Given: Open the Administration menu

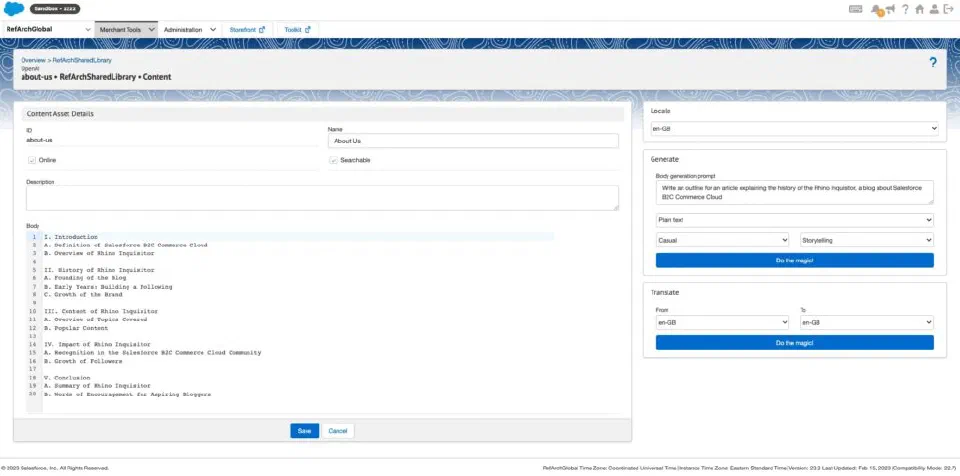Looking at the screenshot, I should tap(189, 29).
